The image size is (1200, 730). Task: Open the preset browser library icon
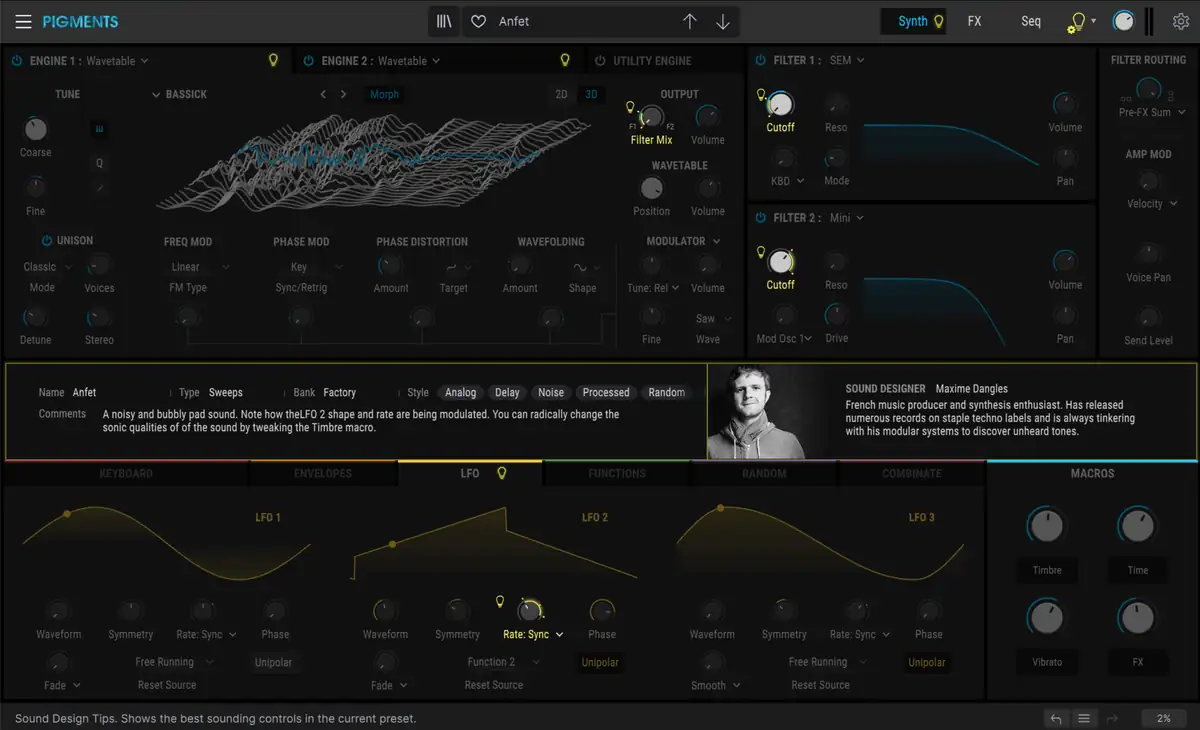coord(444,21)
